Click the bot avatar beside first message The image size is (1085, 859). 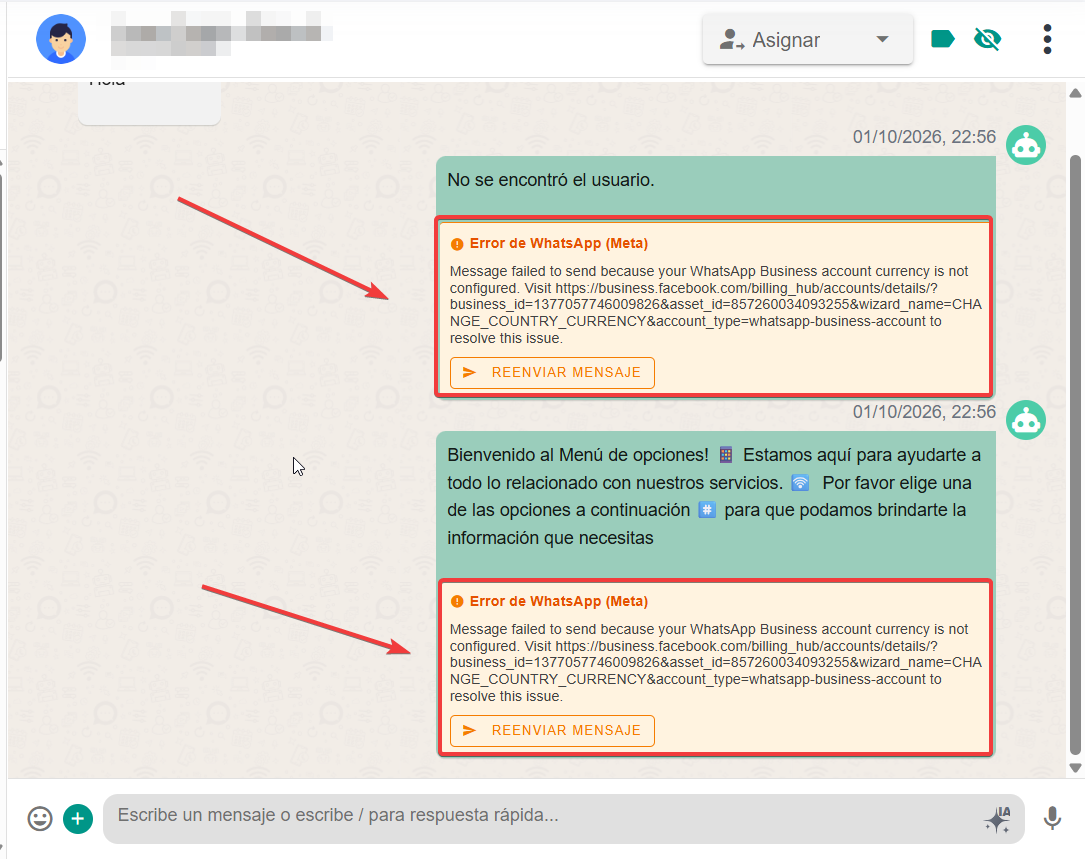pyautogui.click(x=1025, y=145)
